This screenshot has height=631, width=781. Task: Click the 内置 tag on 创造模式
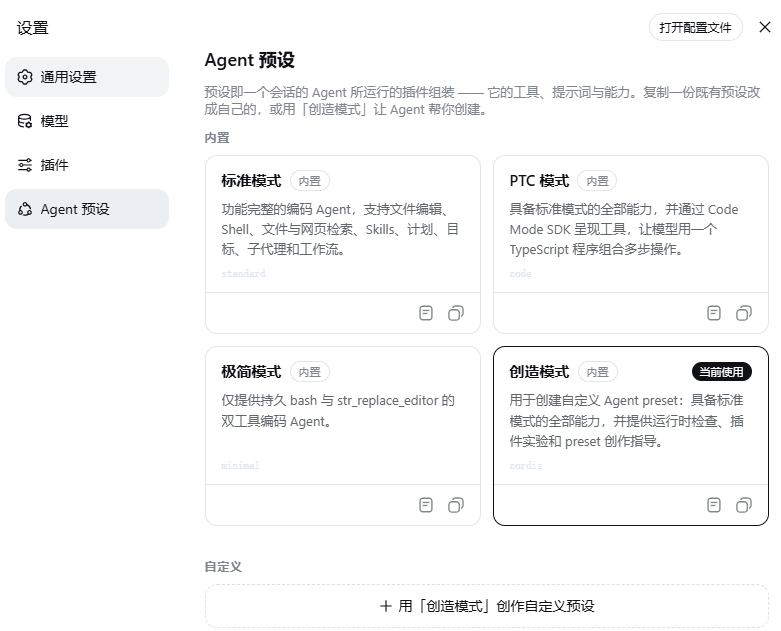click(x=598, y=372)
